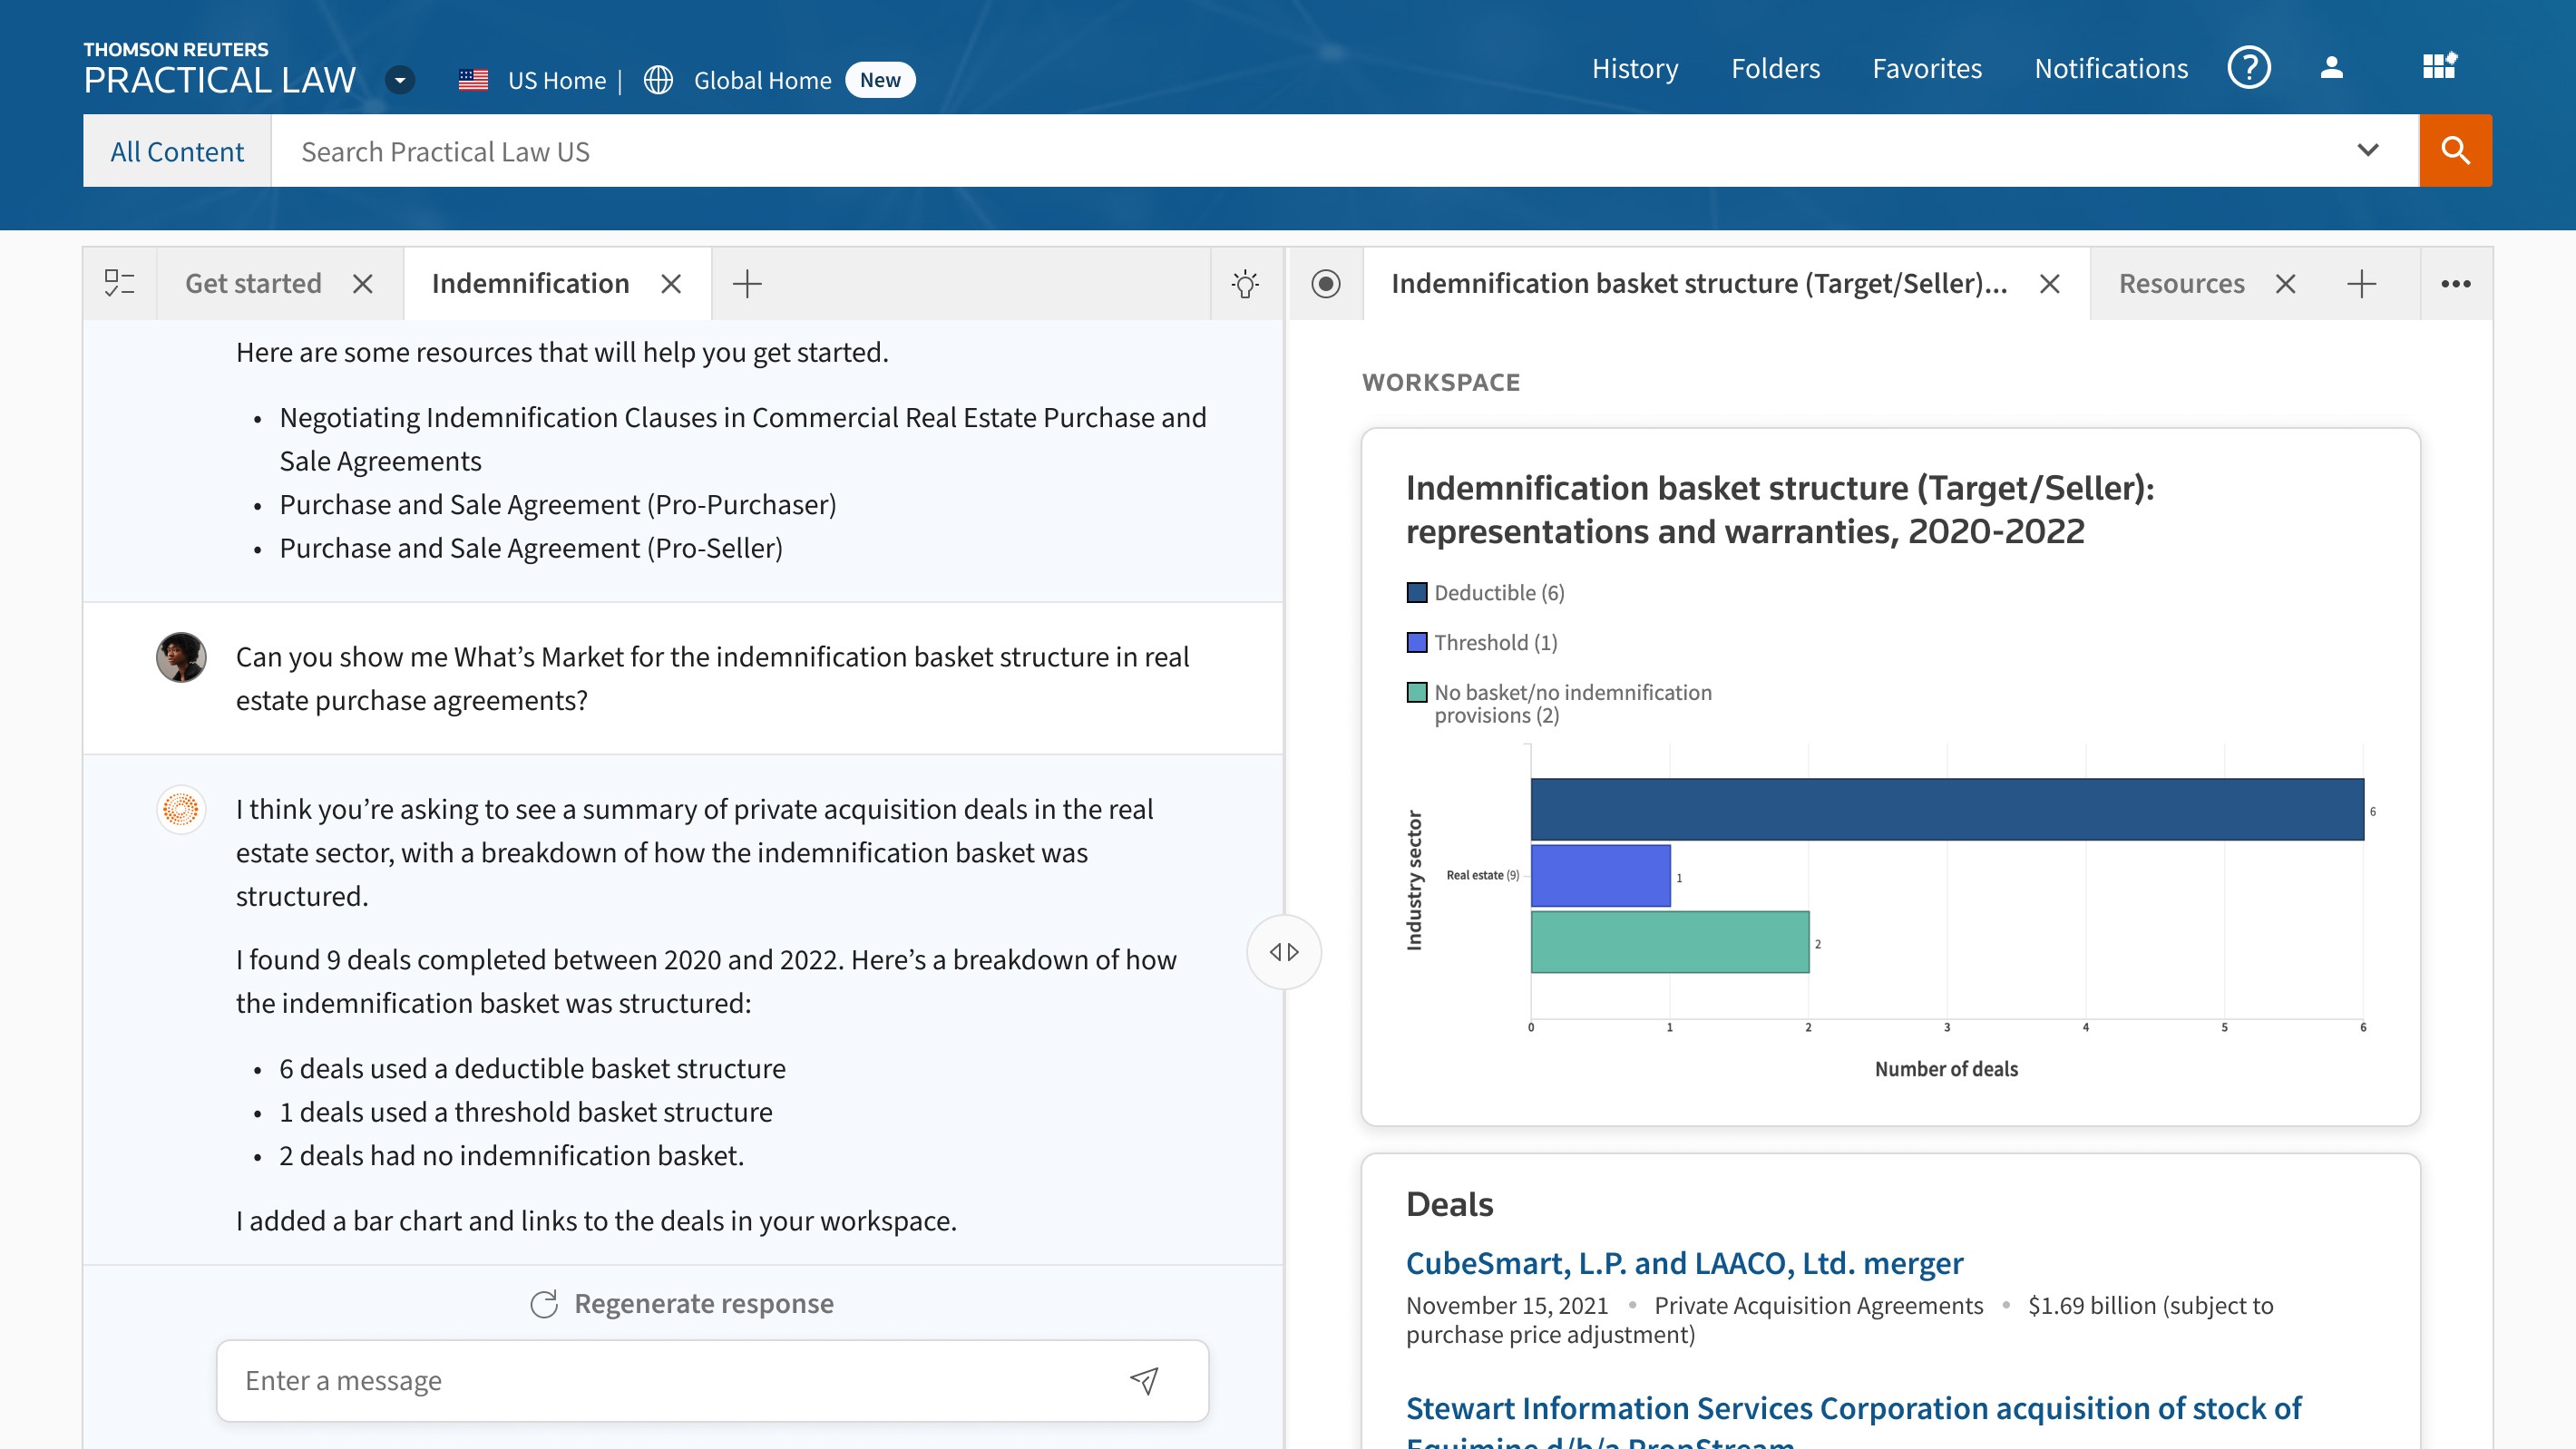Screen dimensions: 2576x1449
Task: Click the grid/apps menu icon
Action: pyautogui.click(x=2444, y=67)
